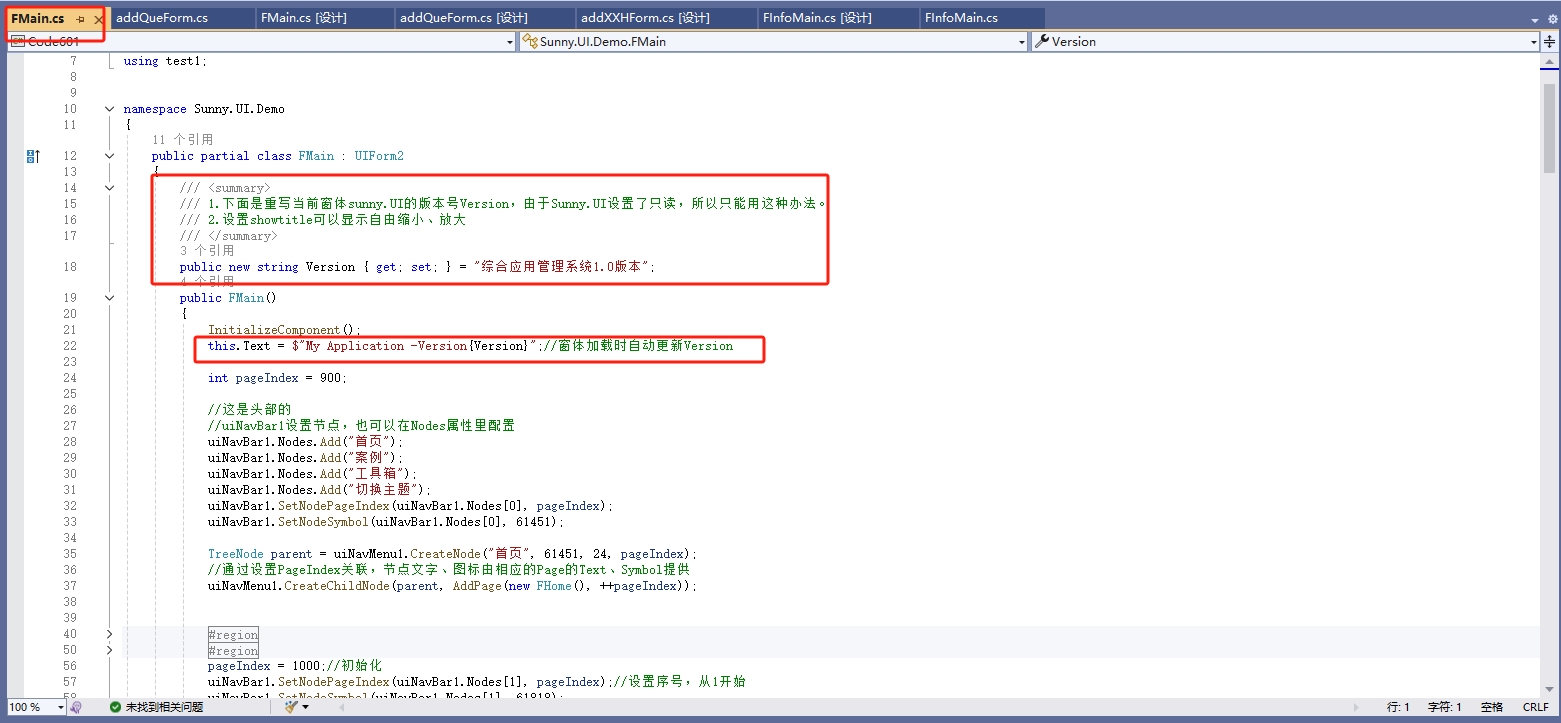Click IntelliCode suggestions icon in status bar

(76, 707)
